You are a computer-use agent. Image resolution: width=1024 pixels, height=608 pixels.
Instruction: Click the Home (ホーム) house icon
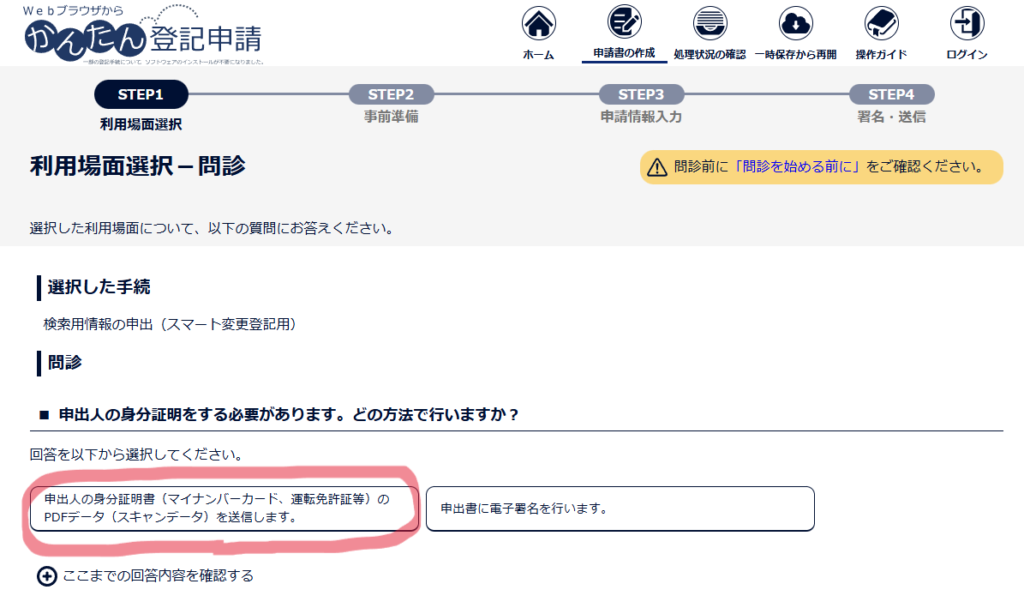coord(539,24)
